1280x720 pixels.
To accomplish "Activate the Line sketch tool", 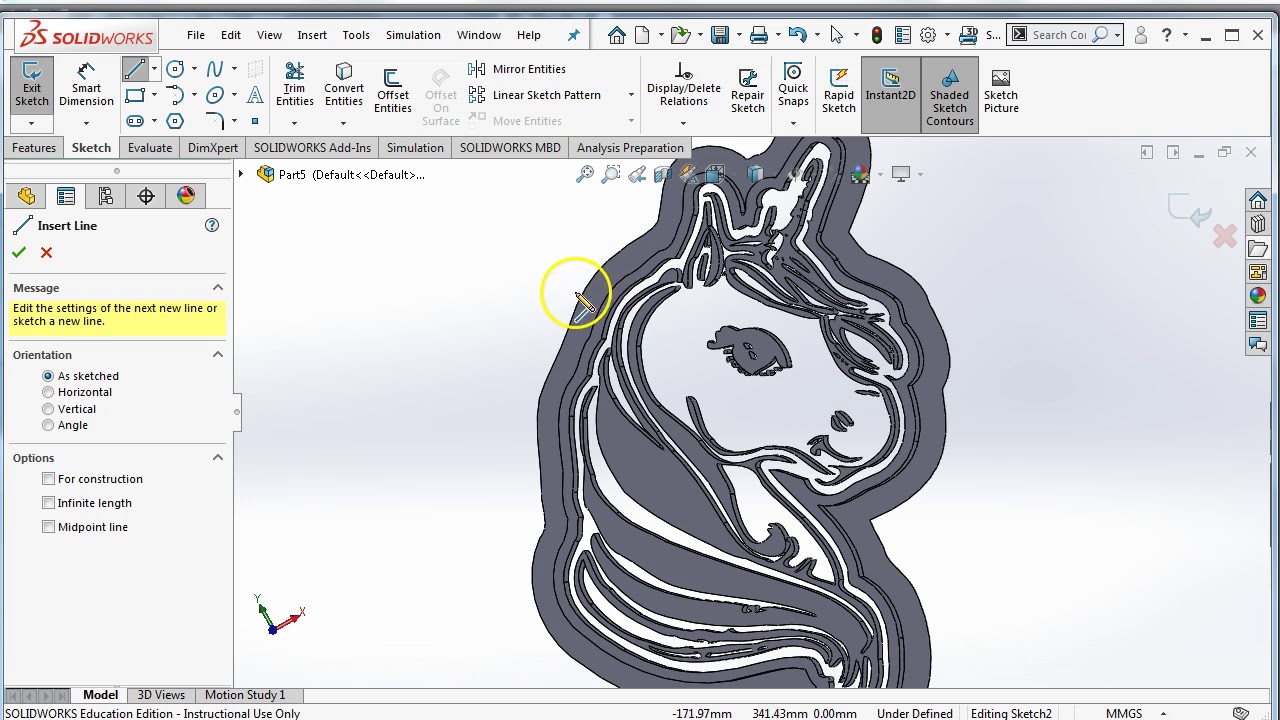I will (x=134, y=69).
